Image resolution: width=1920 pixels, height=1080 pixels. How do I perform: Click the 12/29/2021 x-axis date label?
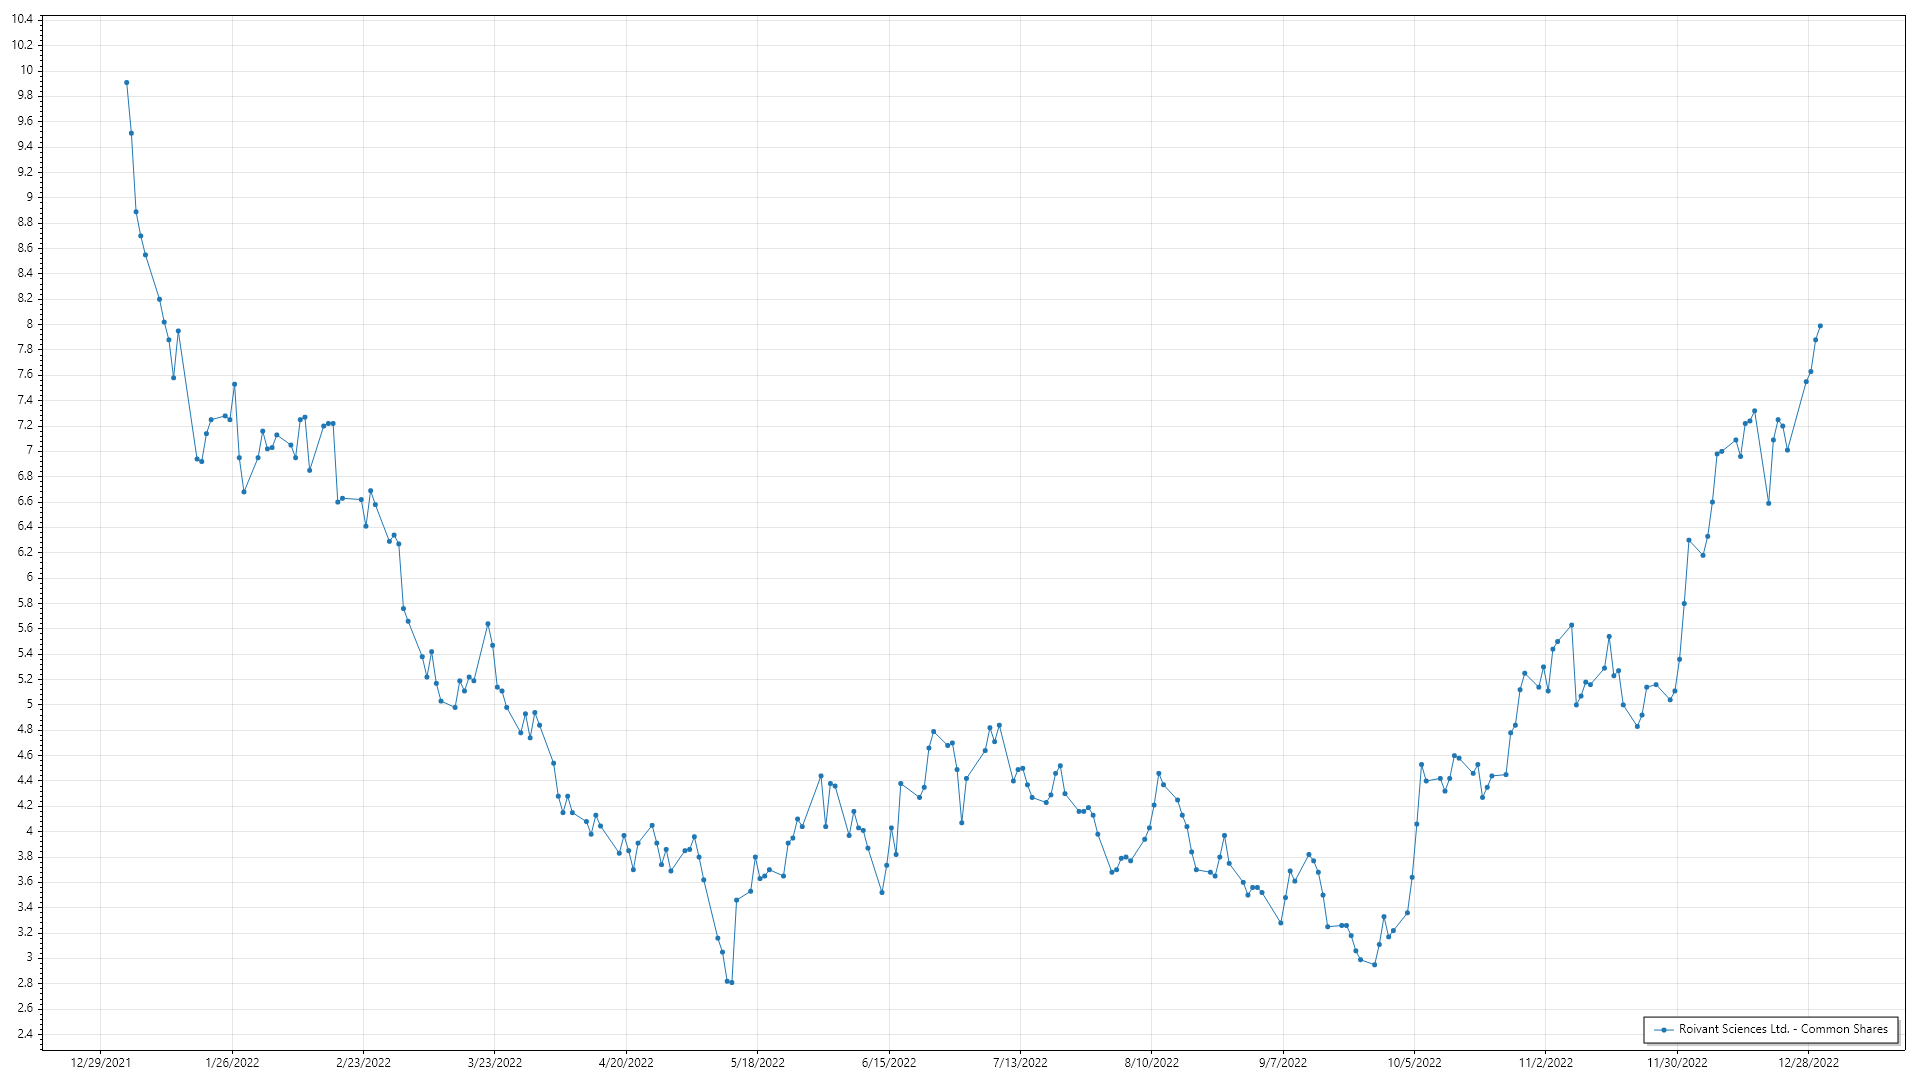pyautogui.click(x=100, y=1063)
